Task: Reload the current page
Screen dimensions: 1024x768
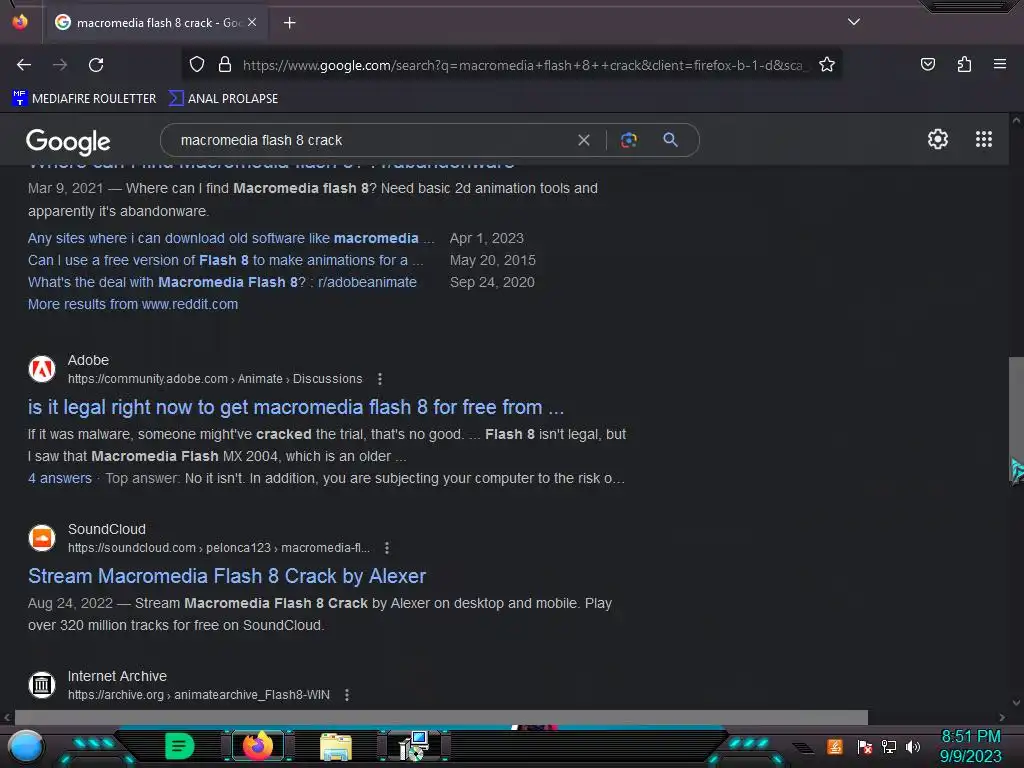Action: click(x=96, y=65)
